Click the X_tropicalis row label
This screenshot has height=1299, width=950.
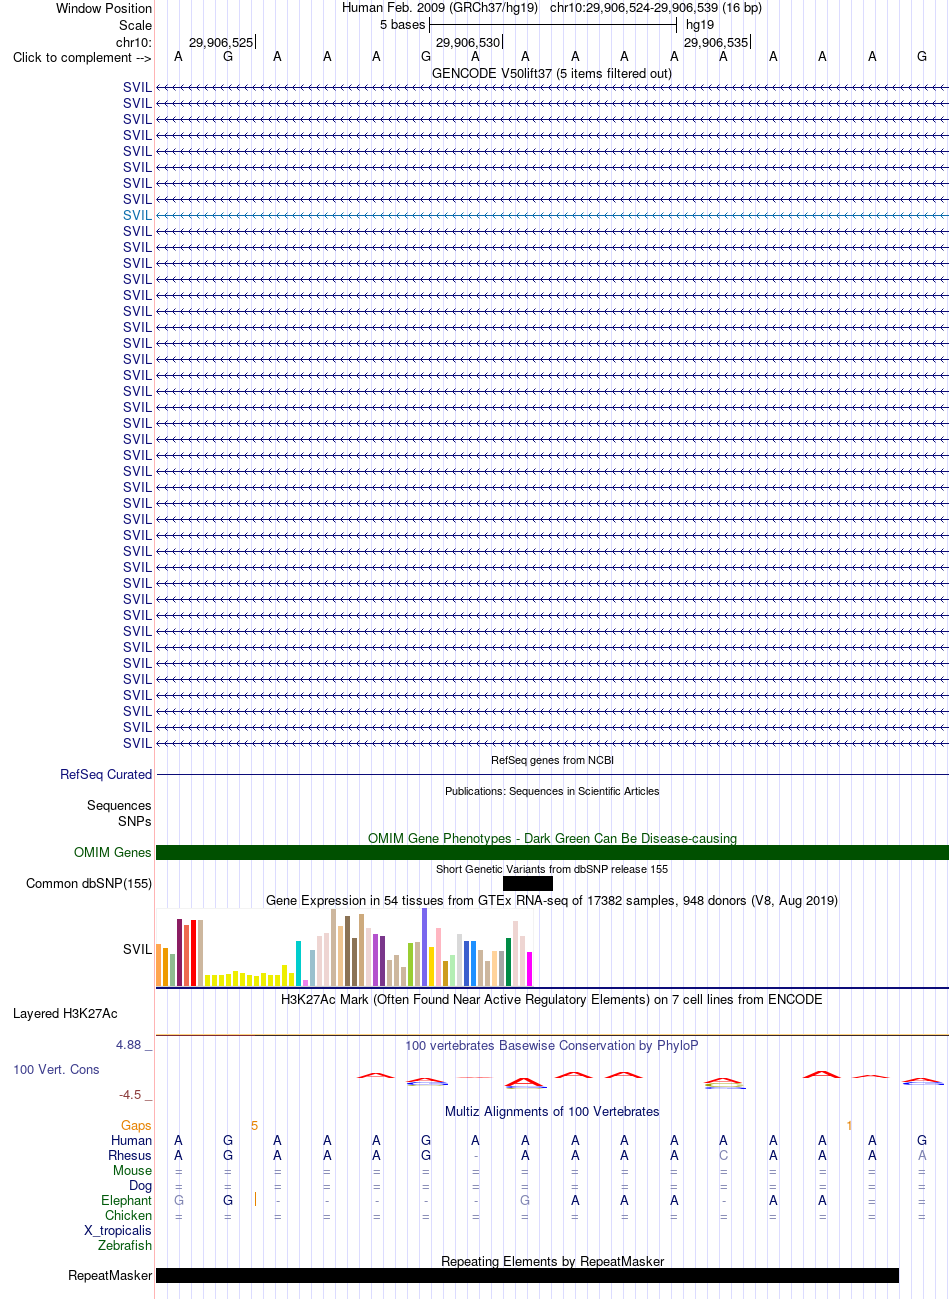pos(118,1230)
